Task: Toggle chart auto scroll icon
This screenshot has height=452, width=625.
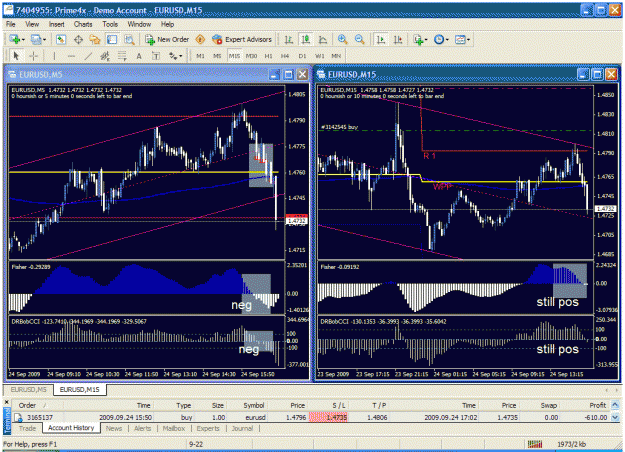Action: tap(381, 39)
